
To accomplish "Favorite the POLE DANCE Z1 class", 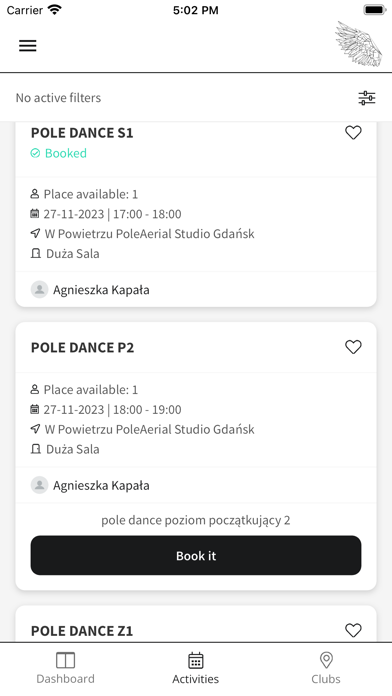I will tap(353, 630).
